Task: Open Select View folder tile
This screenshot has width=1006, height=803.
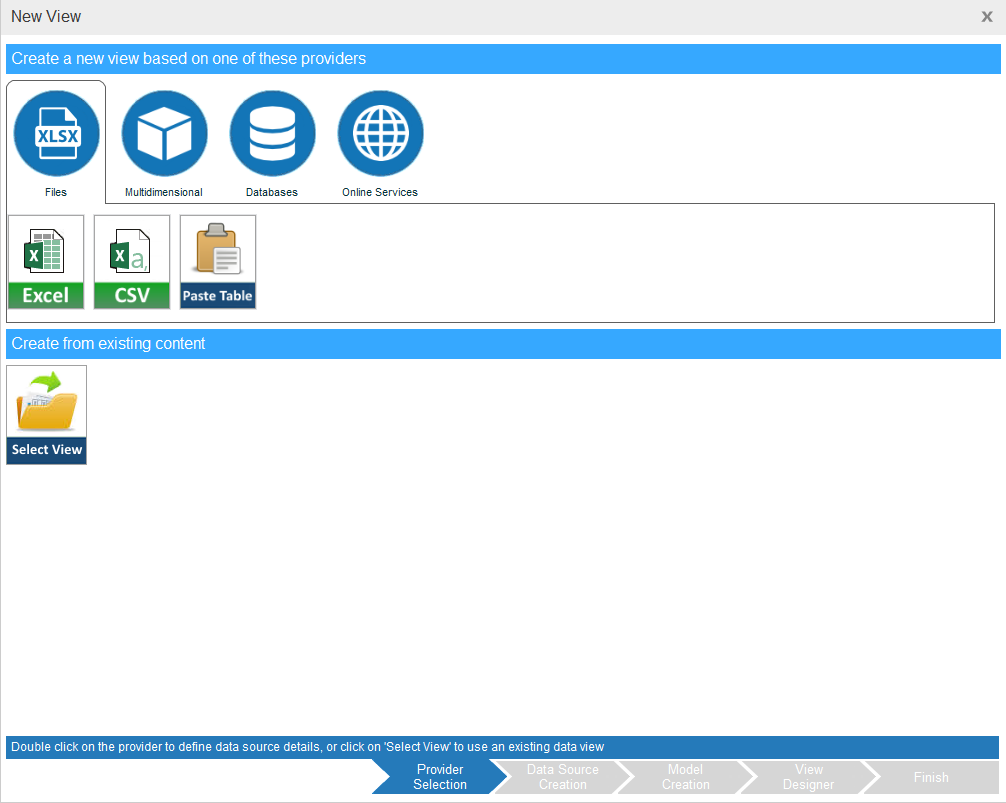Action: (46, 414)
